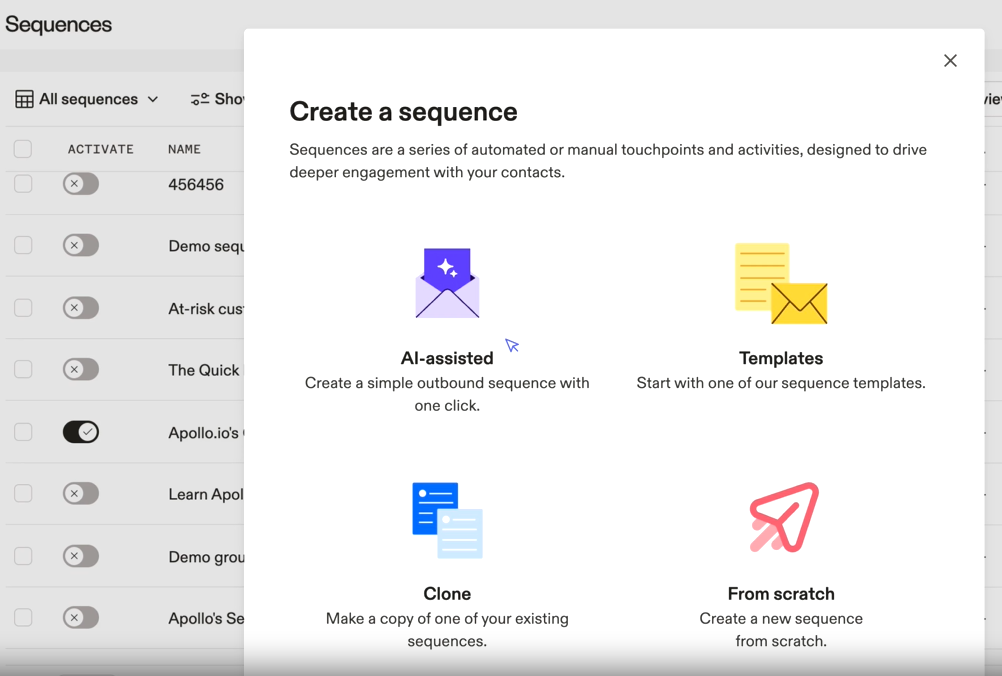Screen dimensions: 1002x676
Task: Click the Sho filter options button
Action: tap(217, 99)
